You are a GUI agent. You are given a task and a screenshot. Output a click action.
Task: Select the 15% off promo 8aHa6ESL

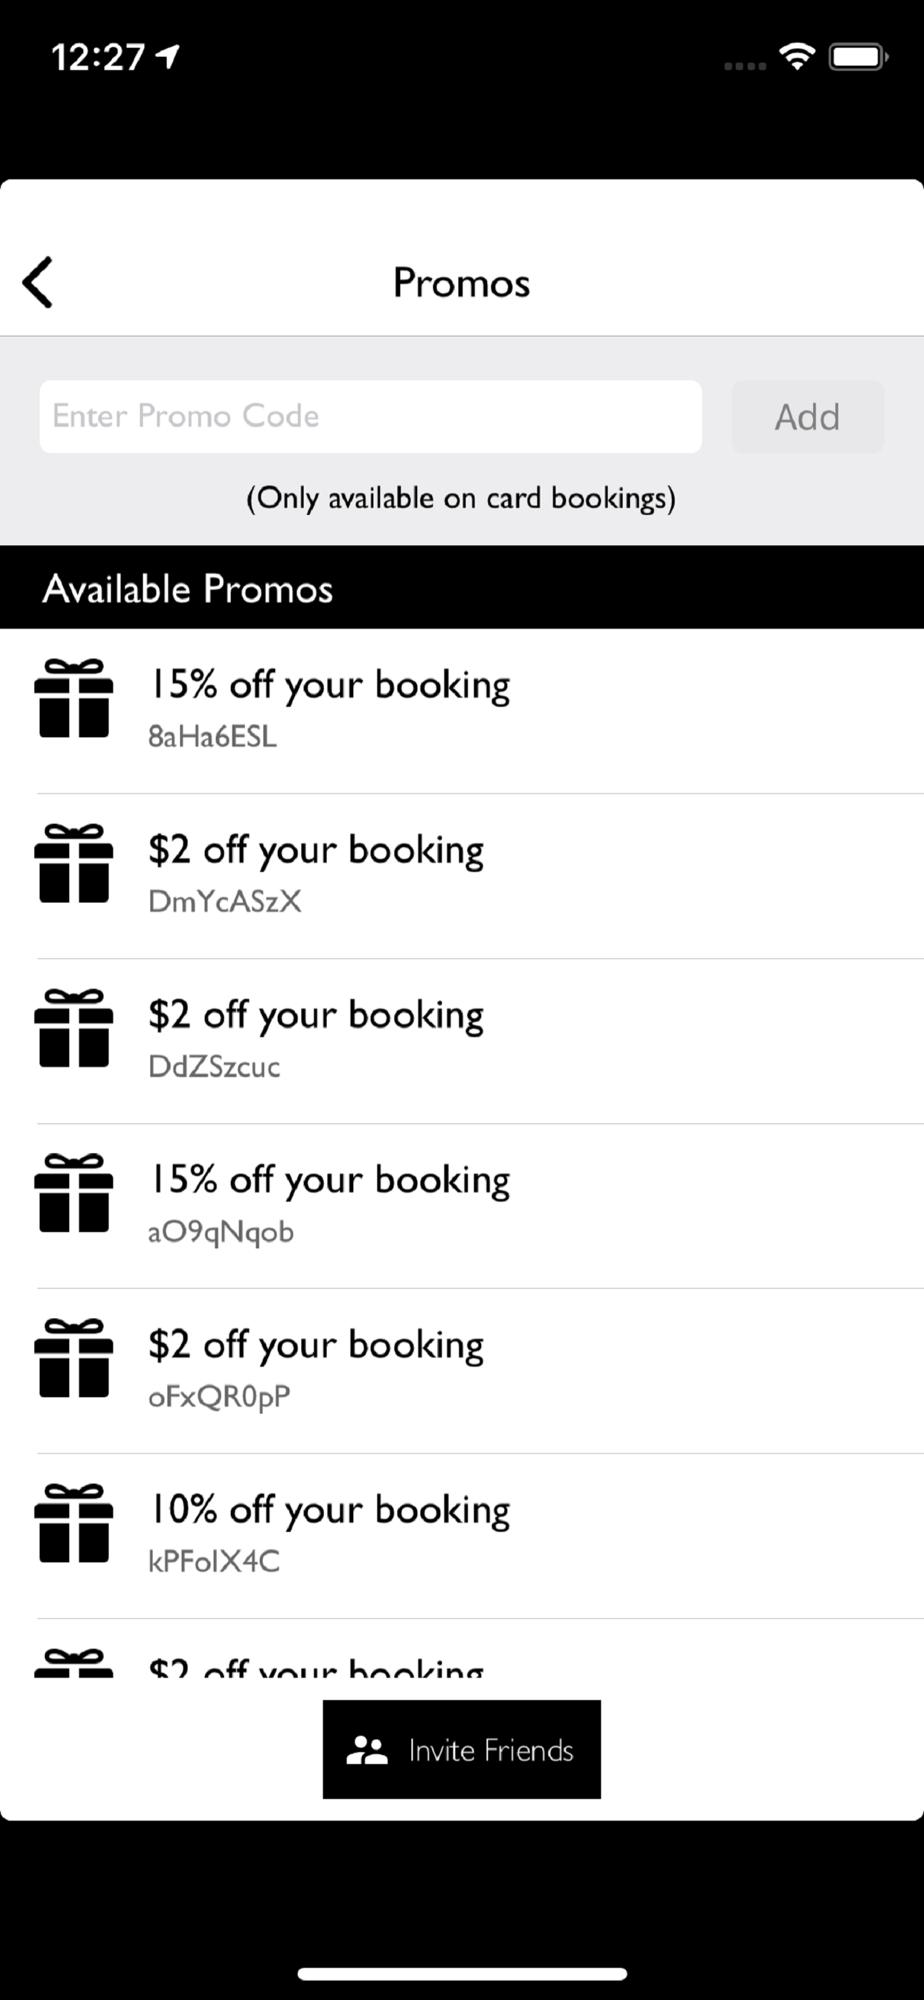coord(462,711)
